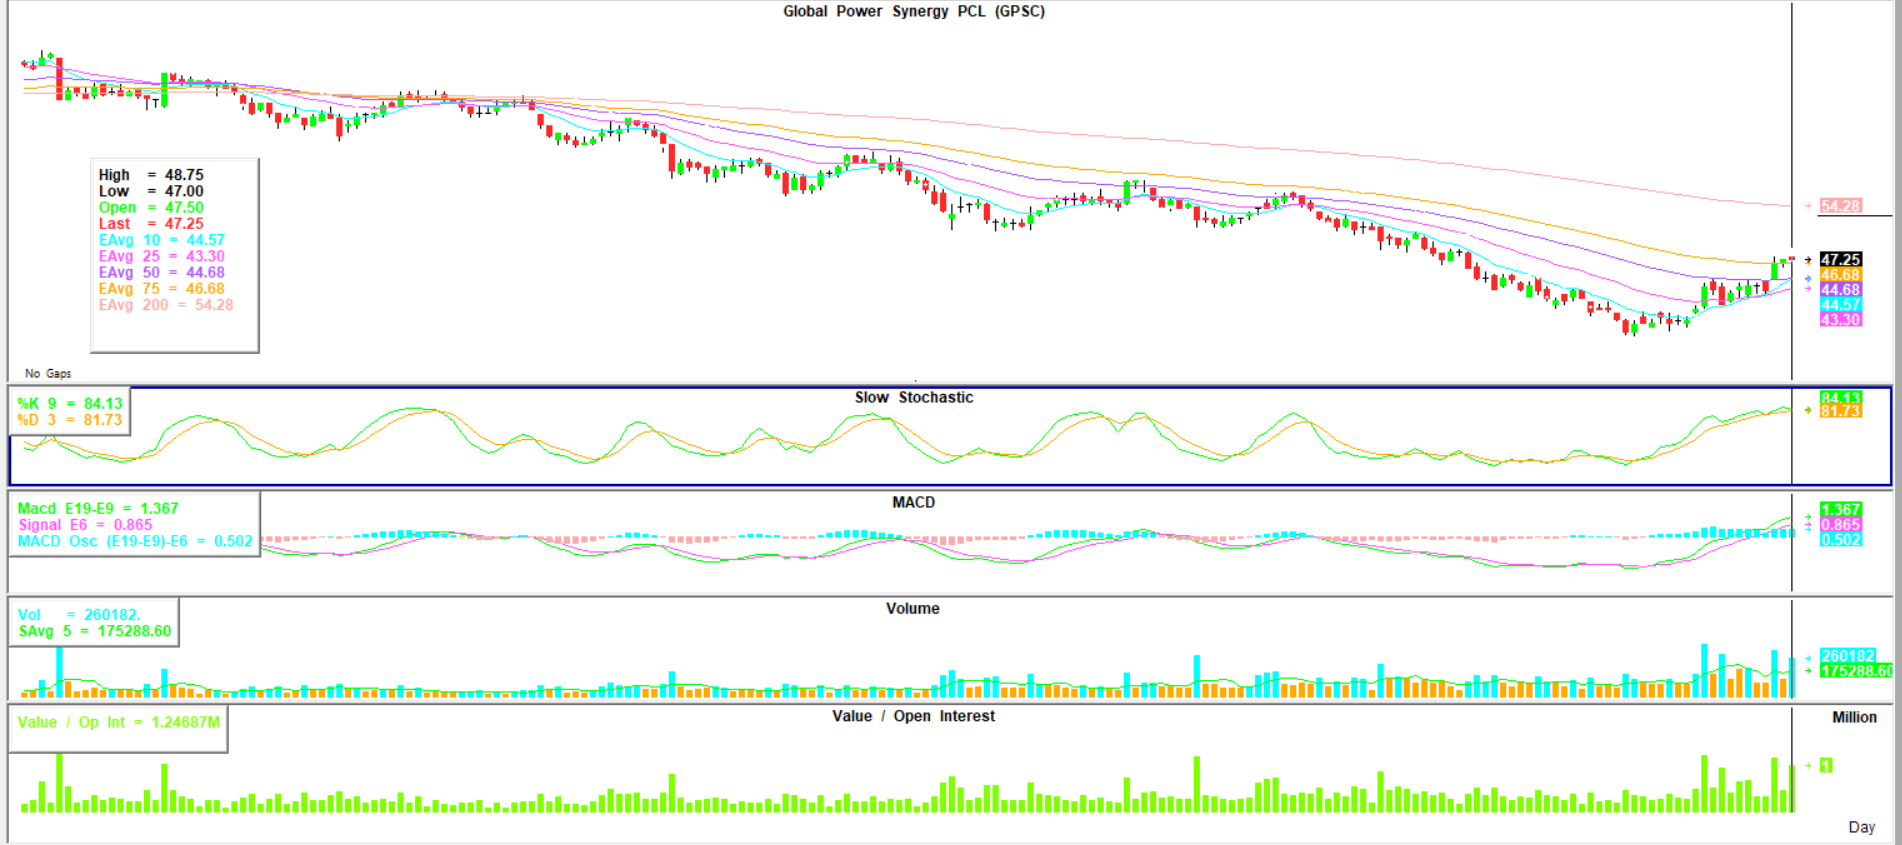Click the Value / Op Int = 1.24687M readout
The width and height of the screenshot is (1902, 845).
(118, 722)
